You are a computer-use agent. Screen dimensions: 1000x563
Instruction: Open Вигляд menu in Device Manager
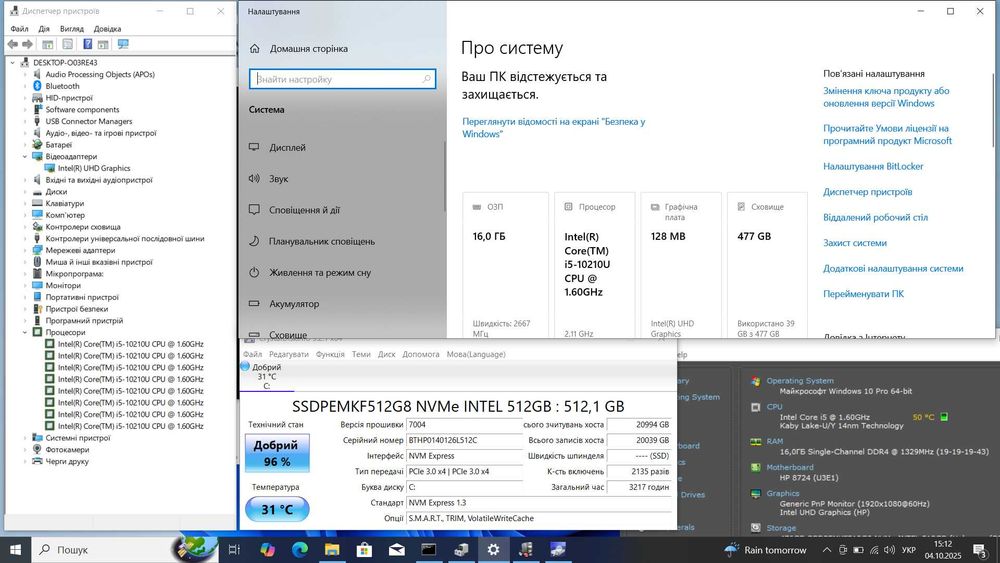tap(72, 29)
